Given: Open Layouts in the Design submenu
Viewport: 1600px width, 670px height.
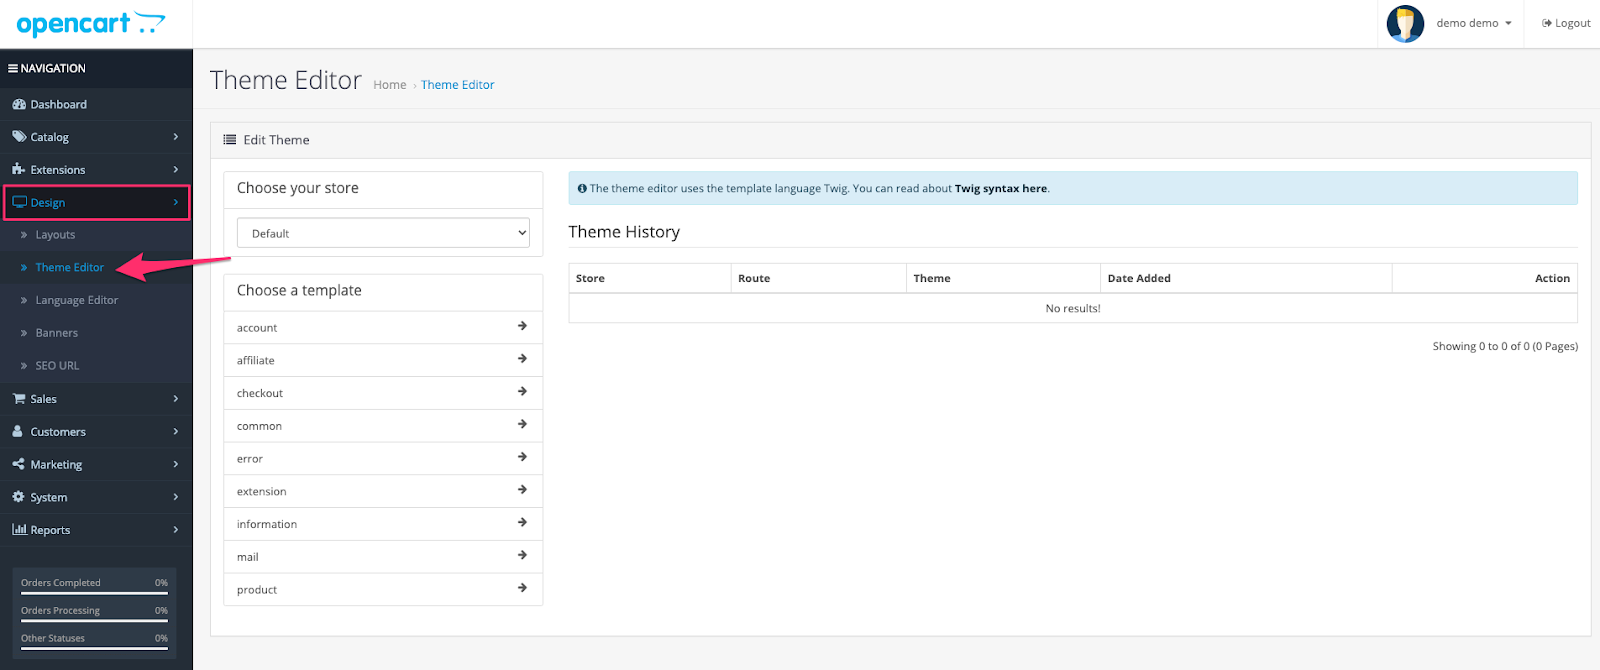Looking at the screenshot, I should [x=55, y=235].
